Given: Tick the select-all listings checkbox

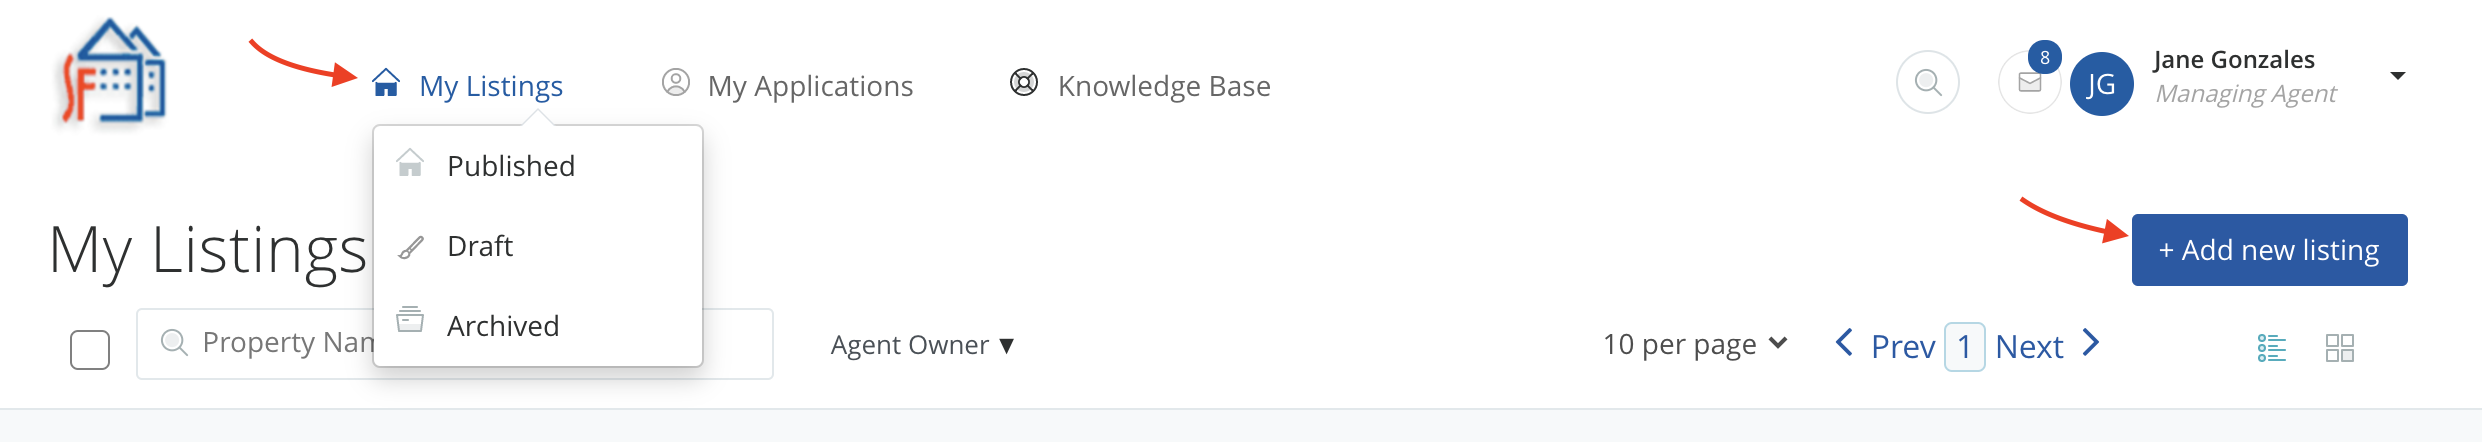Looking at the screenshot, I should click(90, 350).
